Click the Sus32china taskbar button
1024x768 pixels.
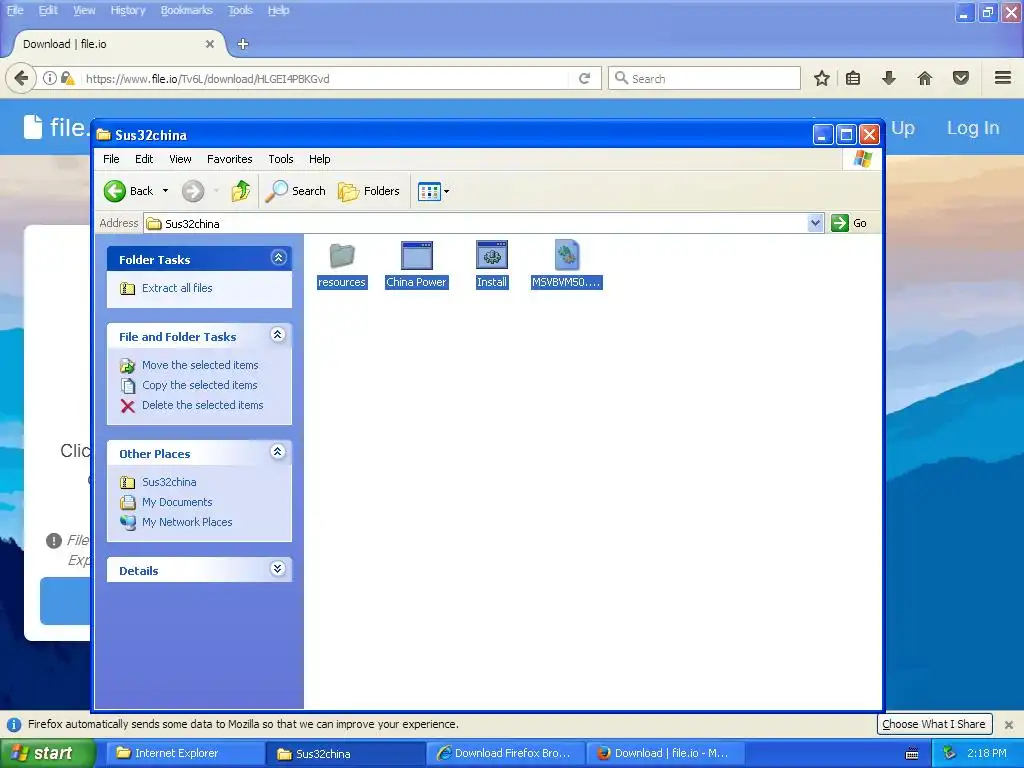346,754
